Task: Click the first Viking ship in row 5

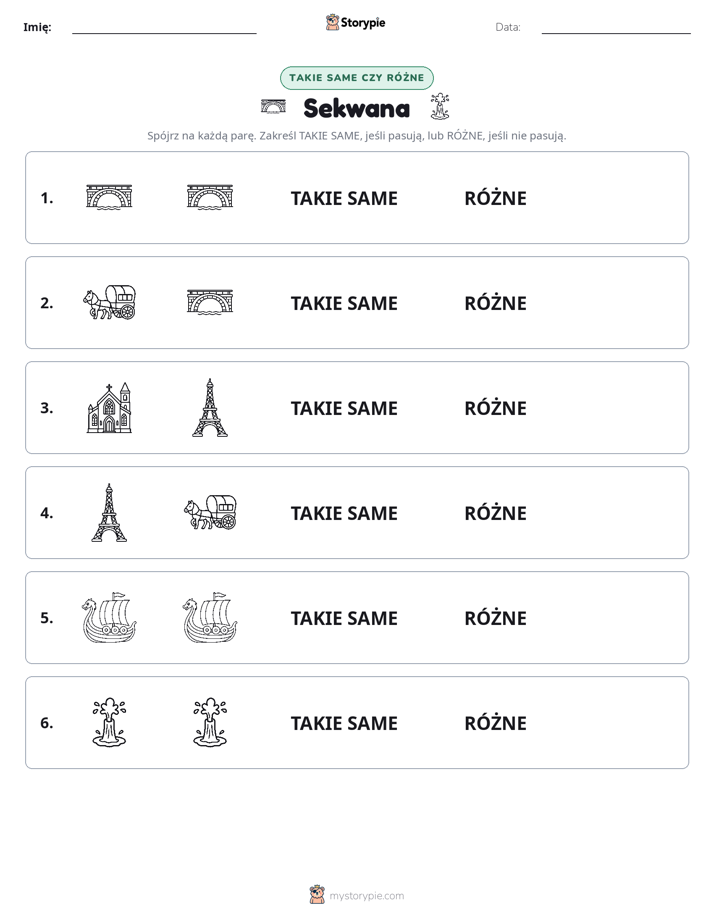Action: [x=110, y=618]
